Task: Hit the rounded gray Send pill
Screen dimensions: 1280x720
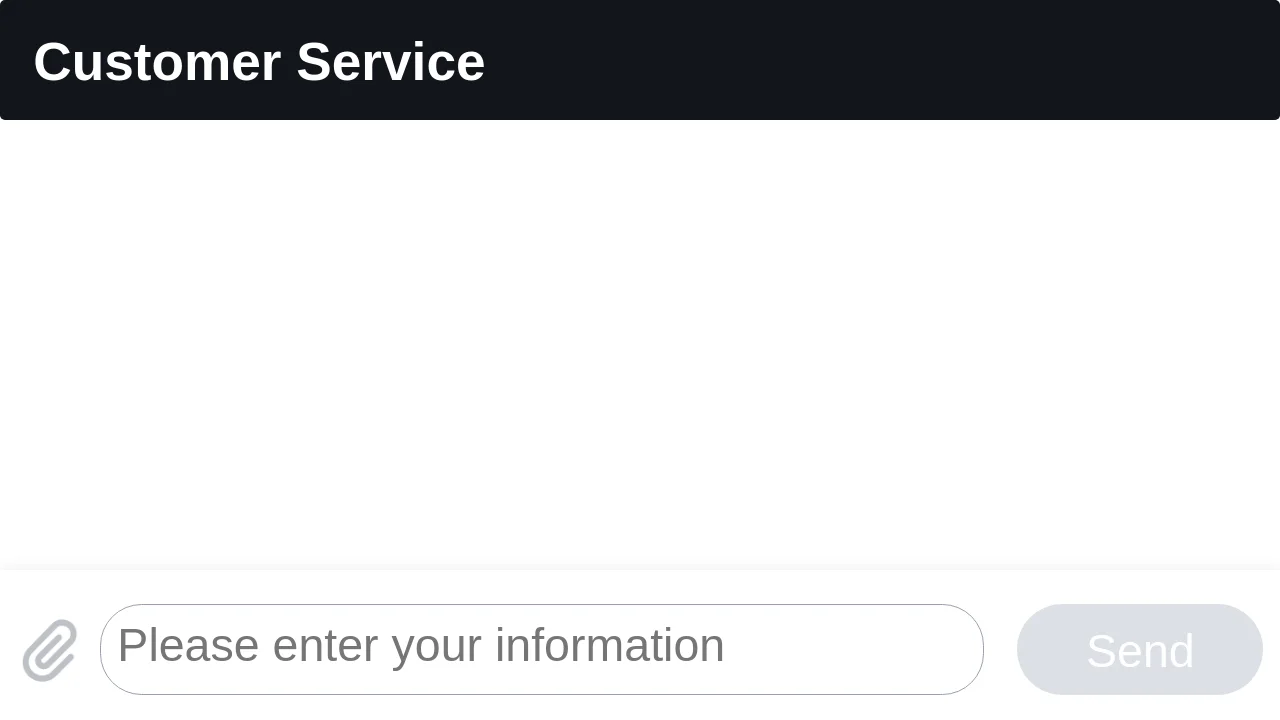Action: point(1140,650)
